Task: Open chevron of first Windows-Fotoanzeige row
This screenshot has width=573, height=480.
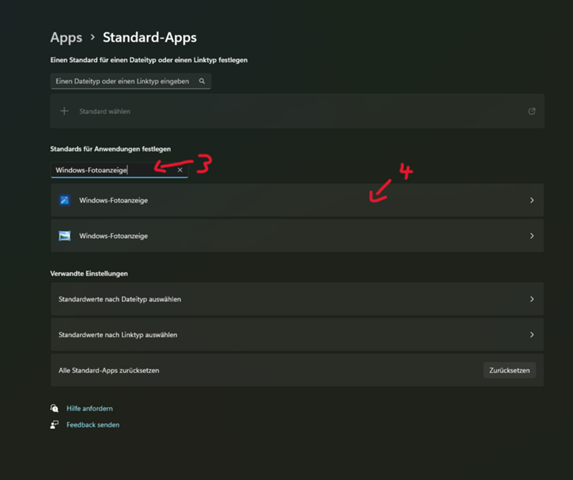Action: (532, 200)
